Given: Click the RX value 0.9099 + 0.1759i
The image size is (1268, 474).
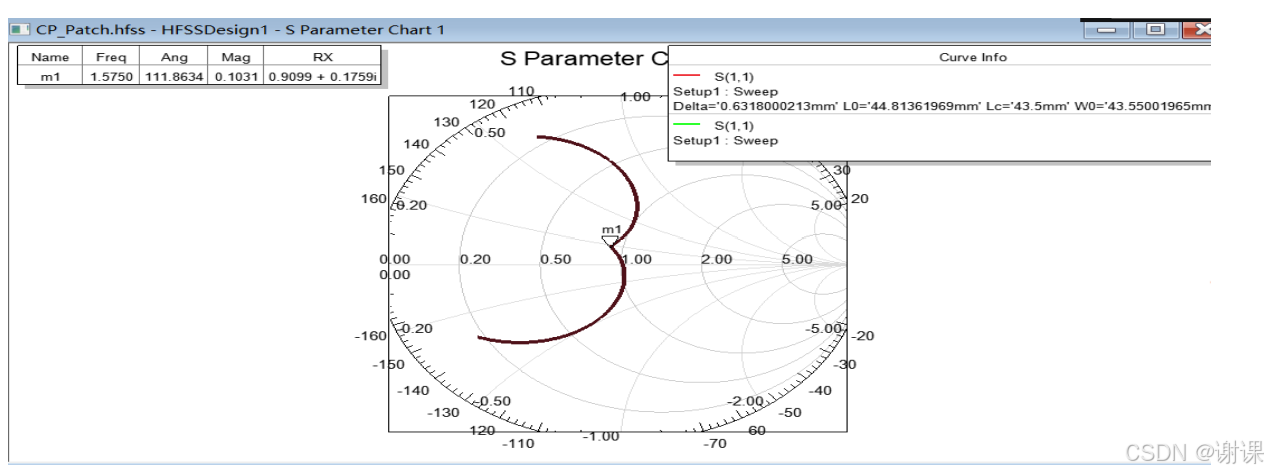Looking at the screenshot, I should point(323,76).
